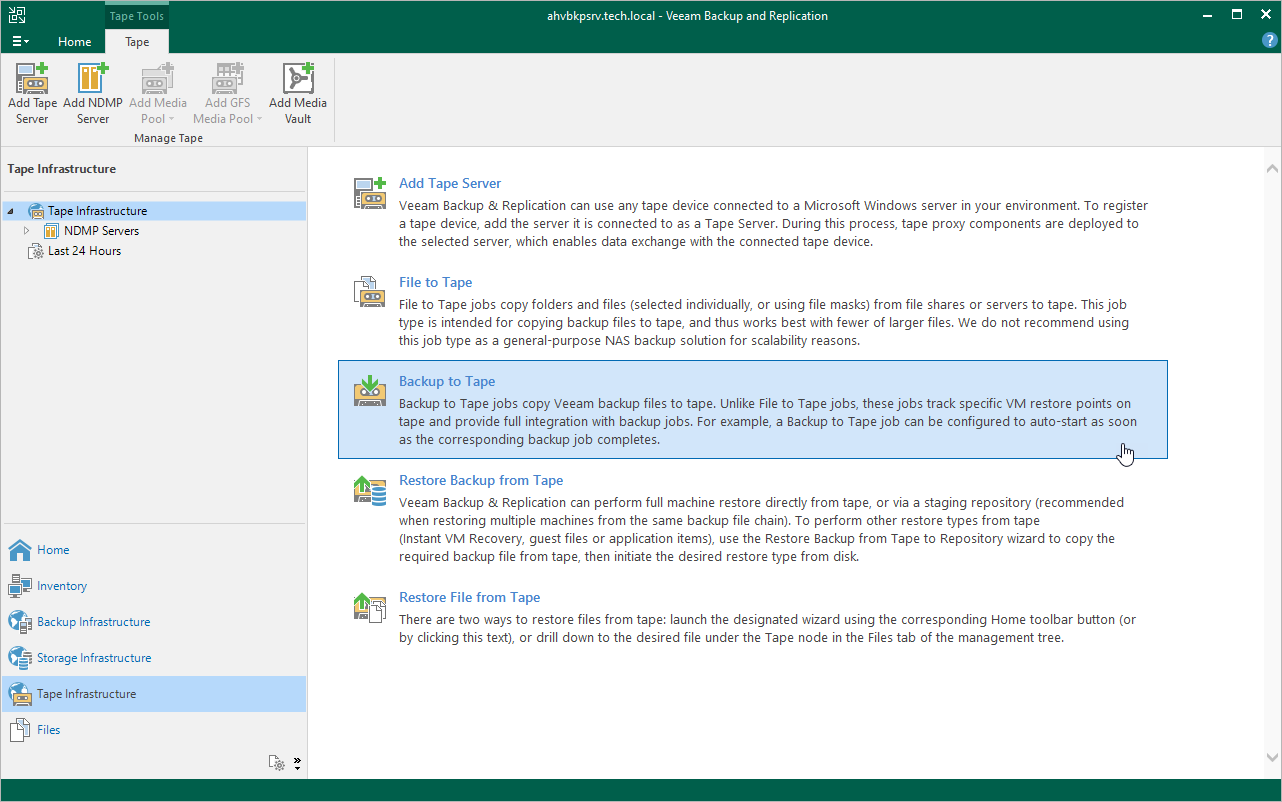Click the Add Tape Server icon in main pane
Image resolution: width=1282 pixels, height=802 pixels.
(370, 193)
